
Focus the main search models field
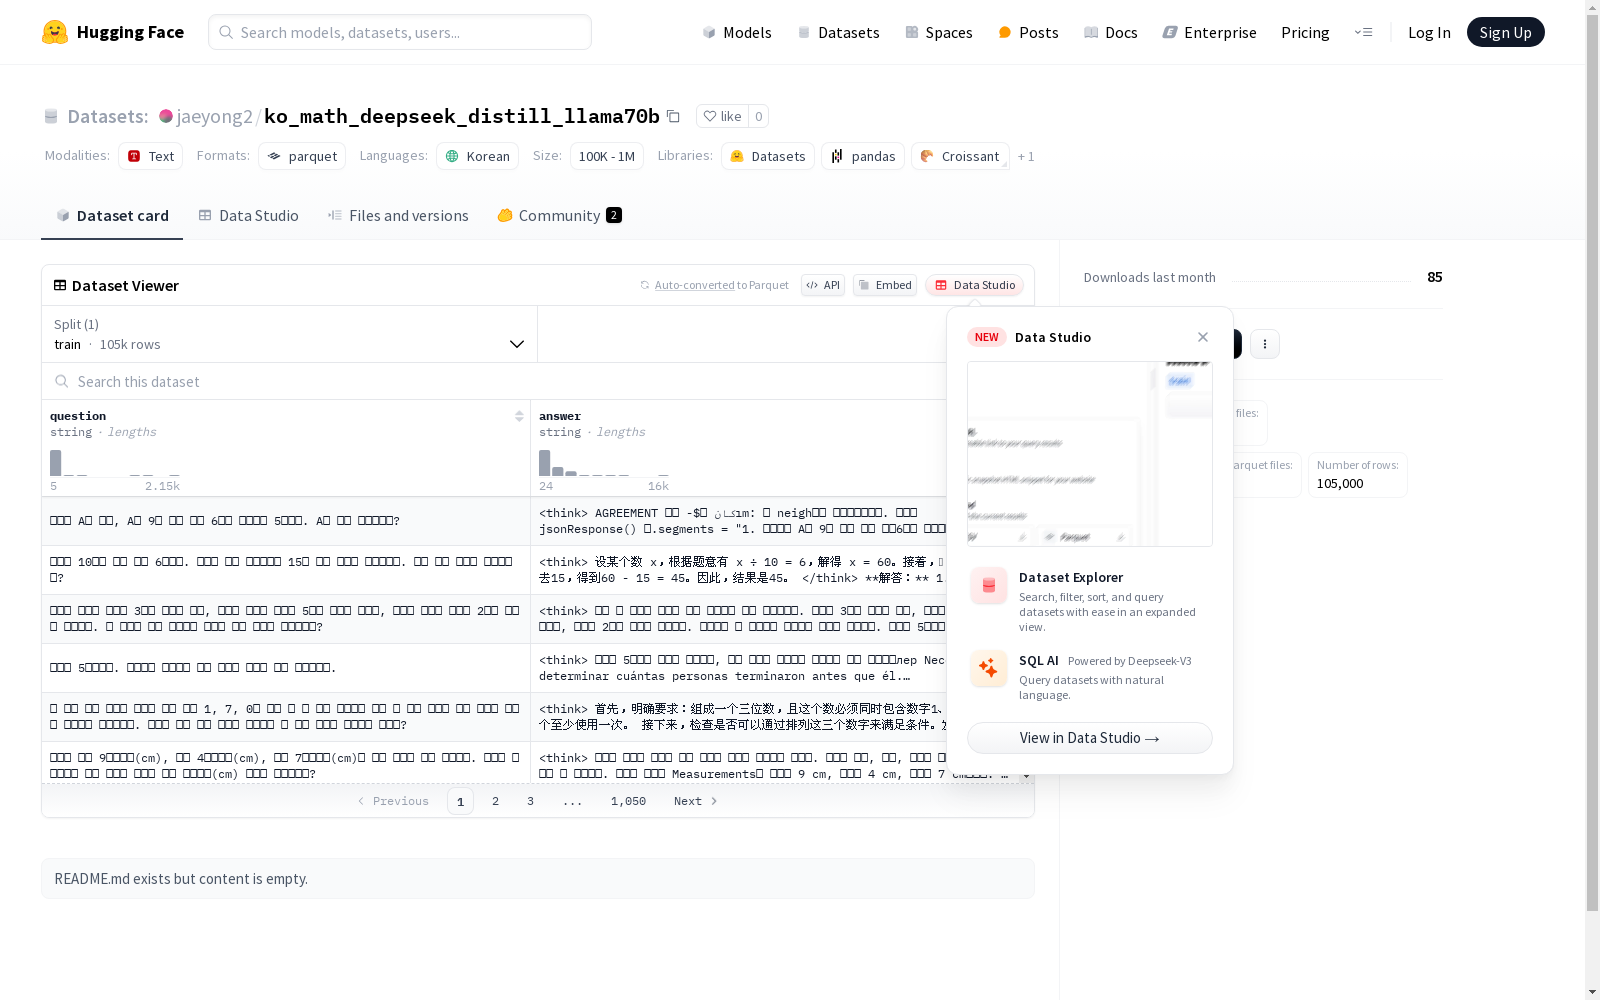(x=400, y=32)
